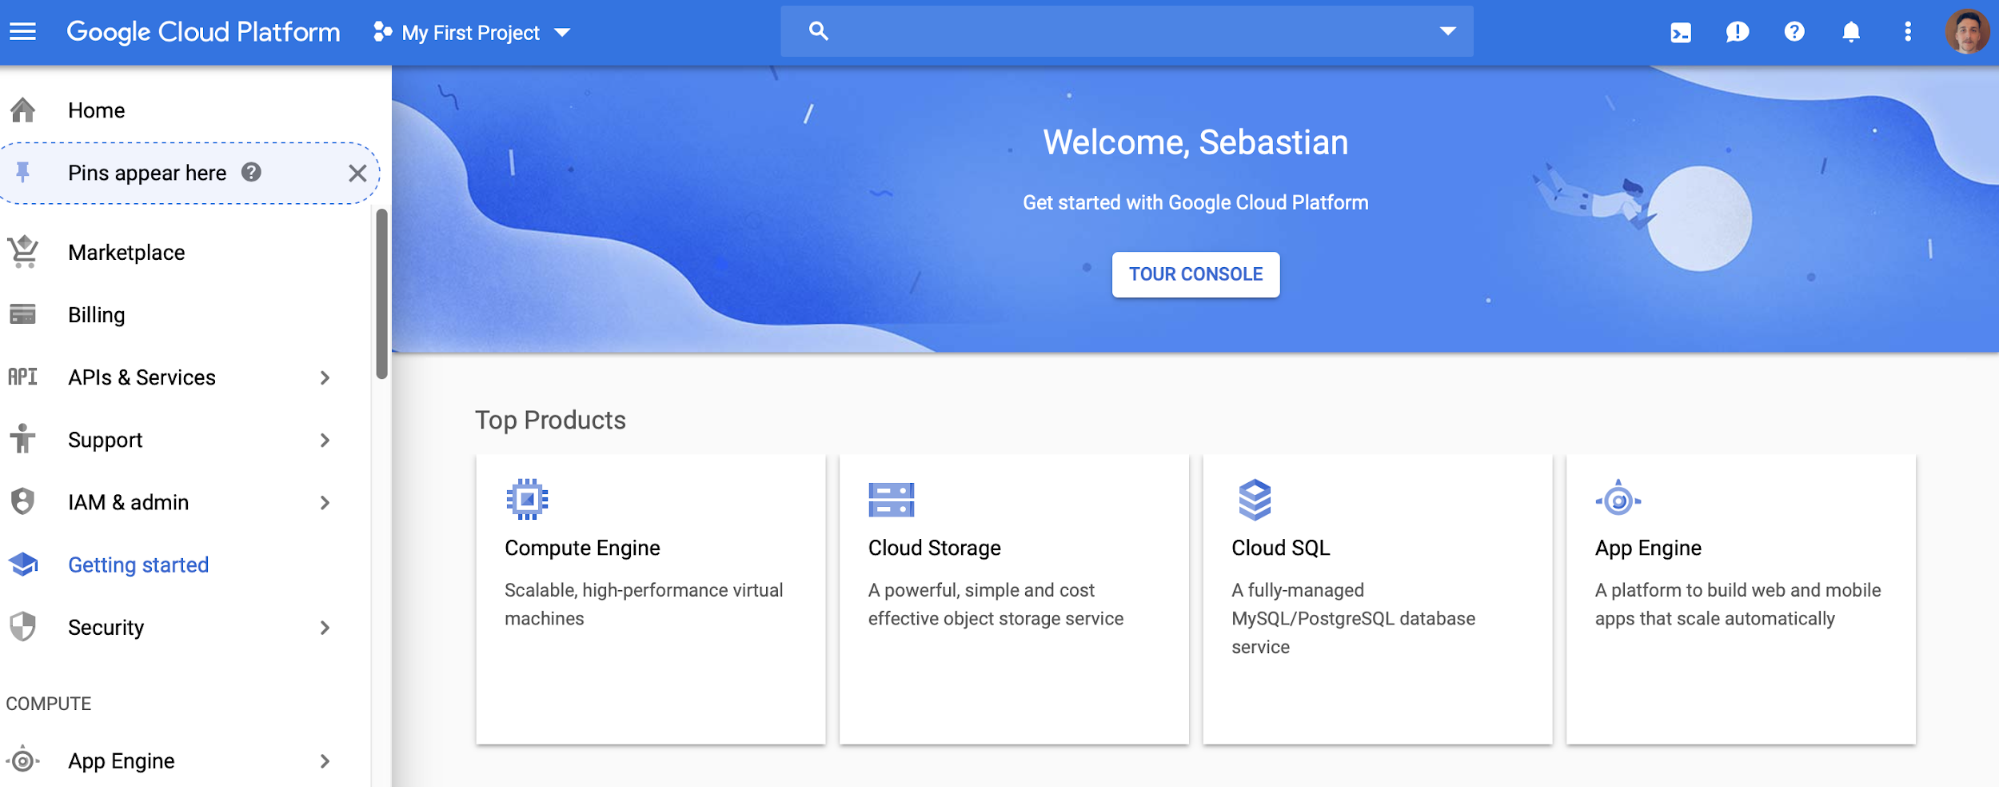Open the send feedback icon
The image size is (1999, 787).
coord(1737,32)
